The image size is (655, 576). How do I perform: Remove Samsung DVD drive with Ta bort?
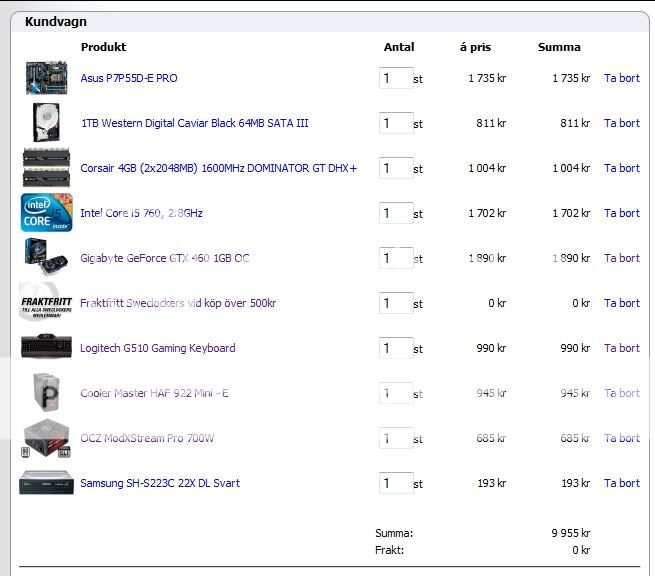click(x=621, y=483)
